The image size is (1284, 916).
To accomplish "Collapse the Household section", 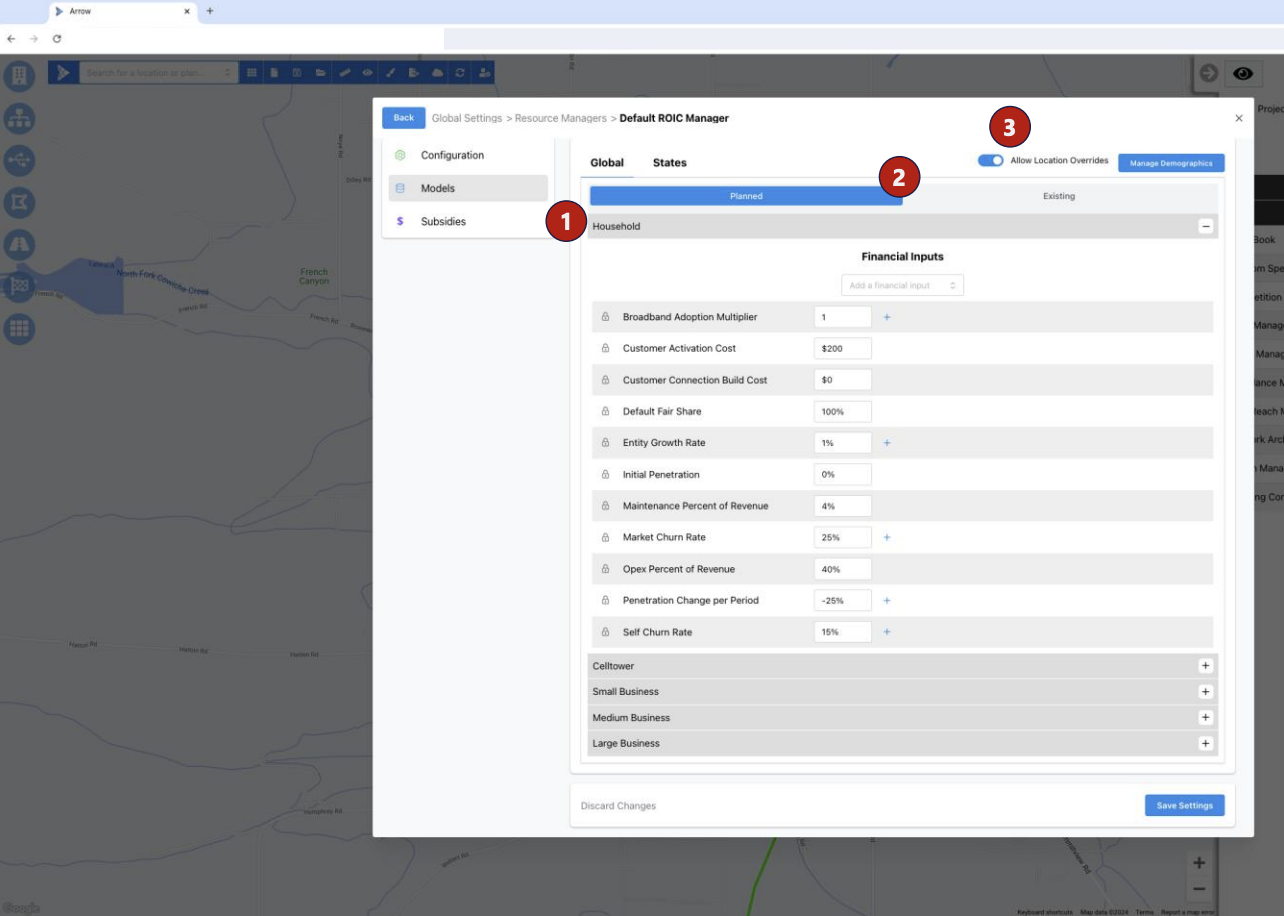I will [x=1205, y=227].
